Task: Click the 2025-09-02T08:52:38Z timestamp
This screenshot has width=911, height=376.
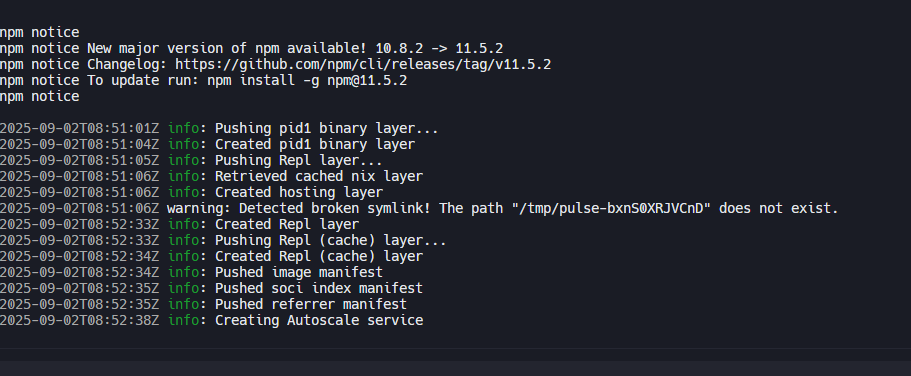Action: 80,320
